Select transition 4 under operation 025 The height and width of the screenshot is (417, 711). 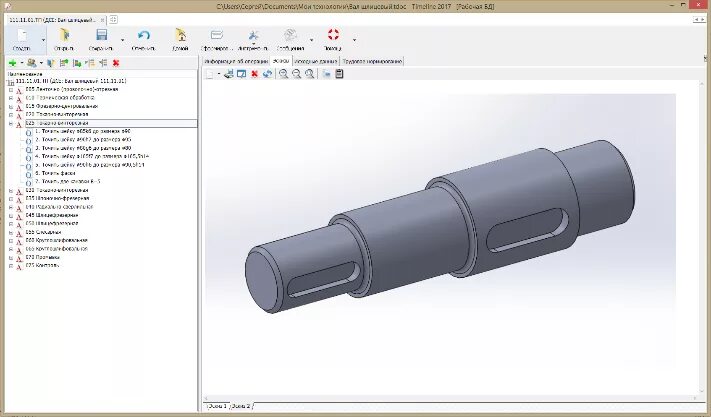pos(92,156)
